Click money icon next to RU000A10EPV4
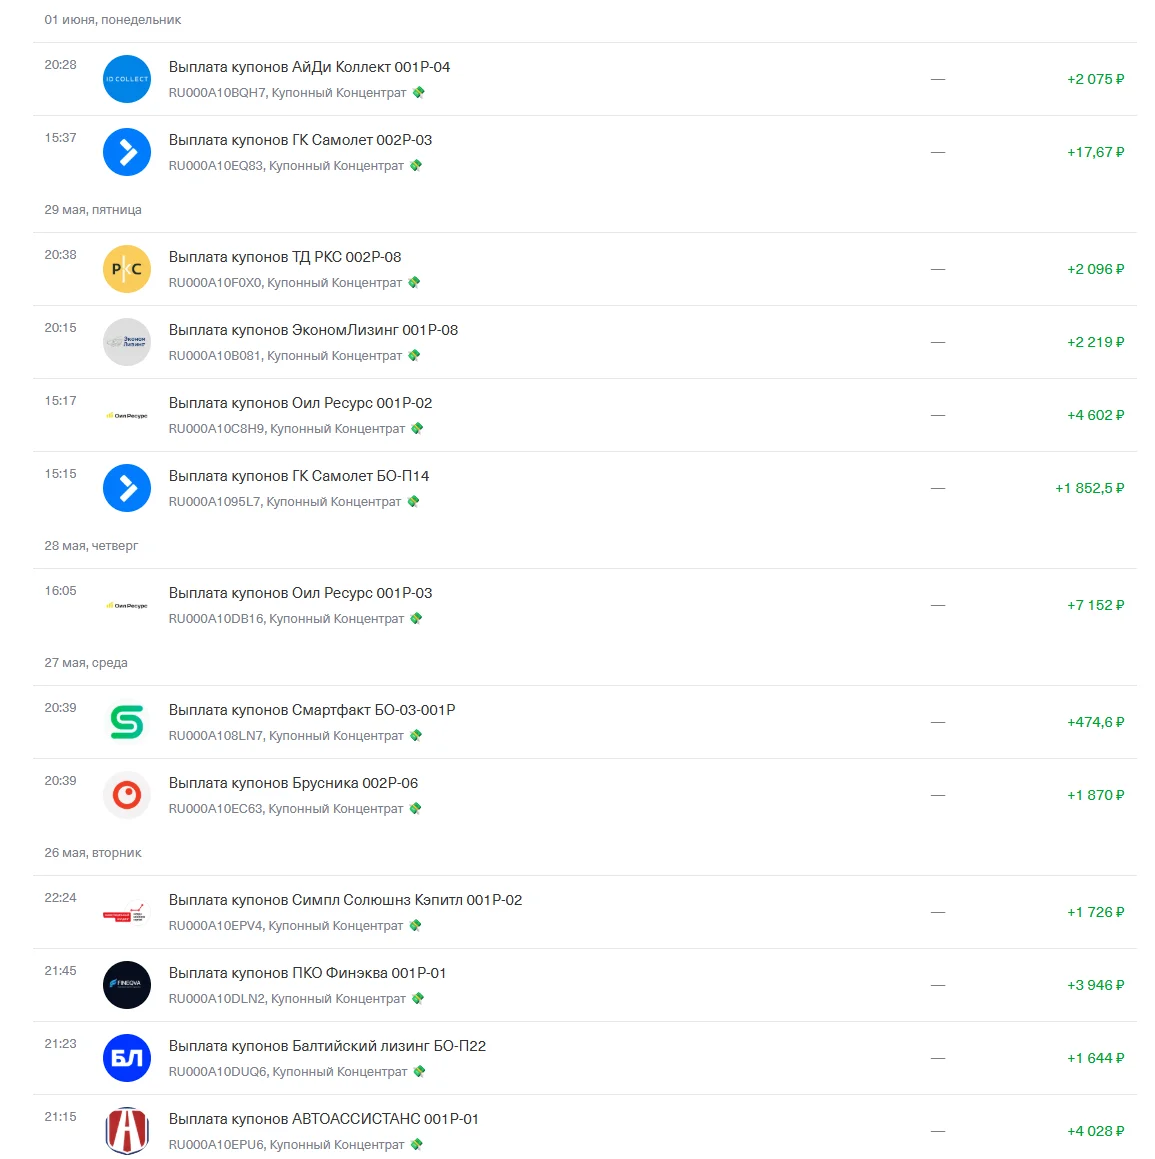The image size is (1155, 1159). point(415,925)
